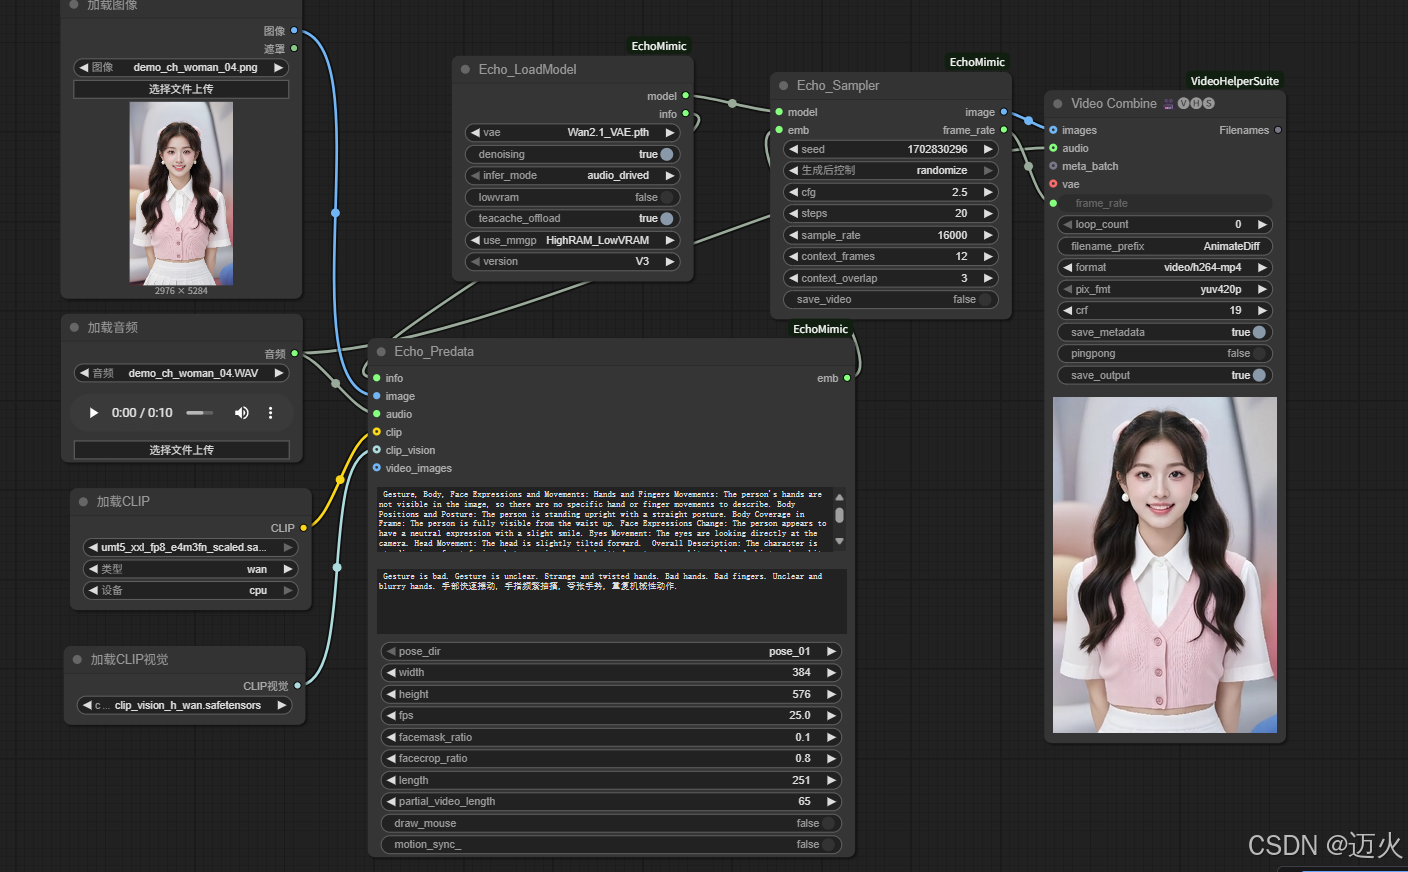Select next image with right arrow
Screen dimensions: 1408x872
(x=279, y=68)
